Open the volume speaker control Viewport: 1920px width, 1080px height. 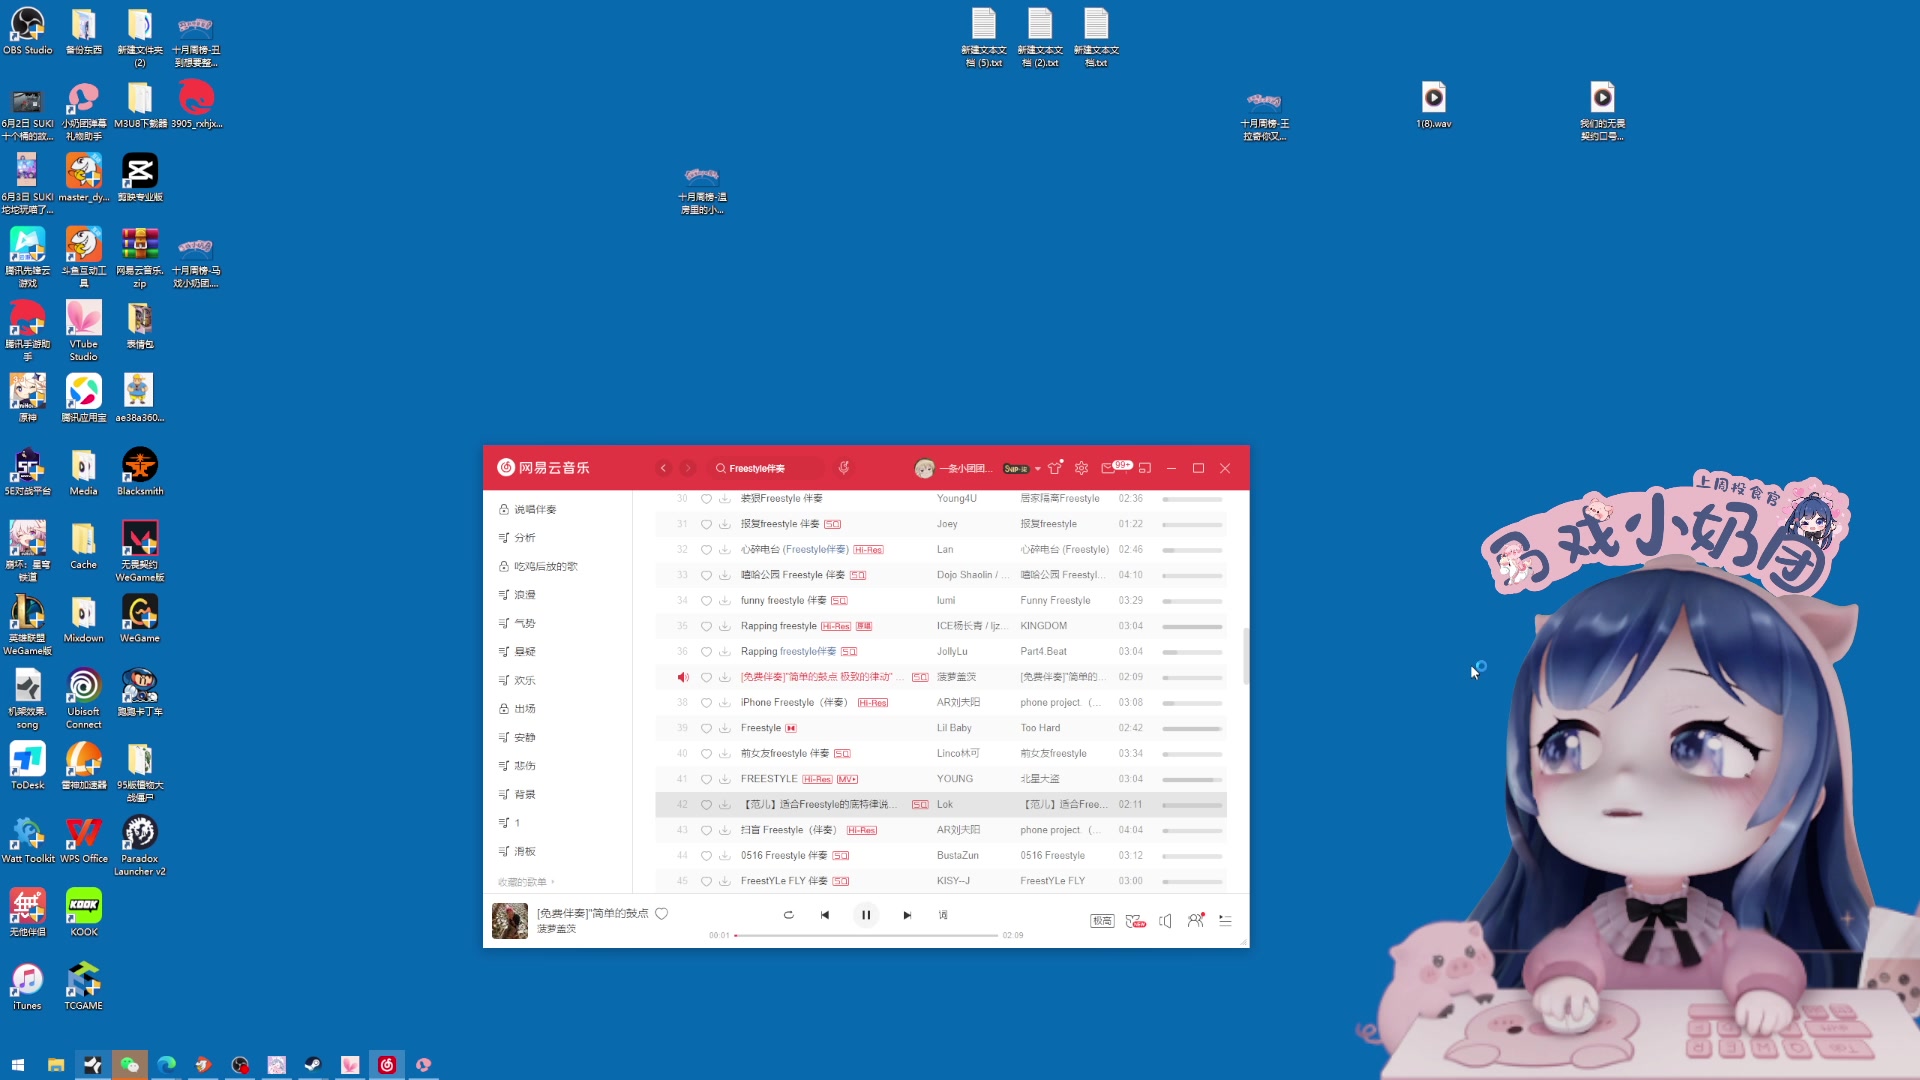click(x=1165, y=921)
